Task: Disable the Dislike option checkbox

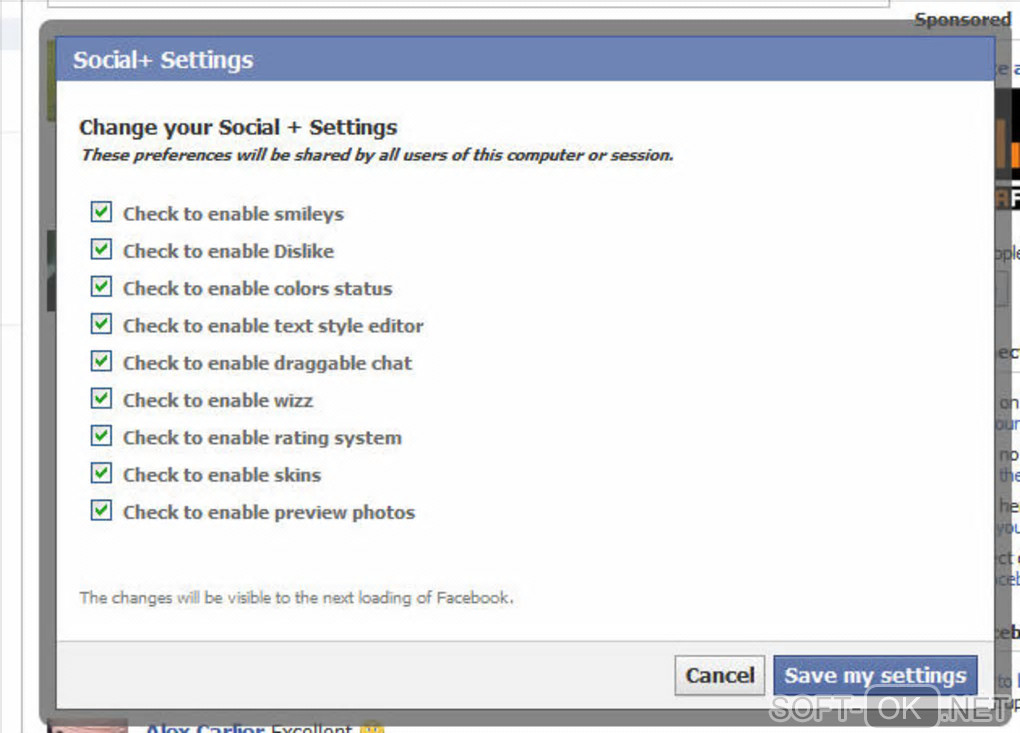Action: click(101, 249)
